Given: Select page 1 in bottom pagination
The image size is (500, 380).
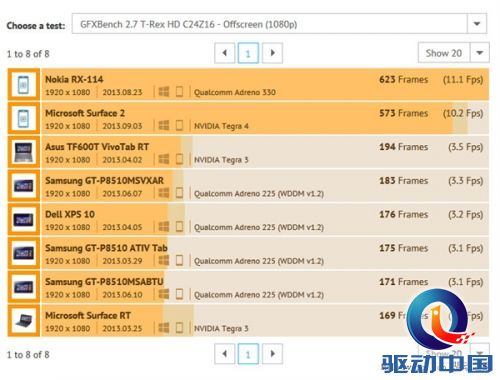Looking at the screenshot, I should click(x=248, y=354).
